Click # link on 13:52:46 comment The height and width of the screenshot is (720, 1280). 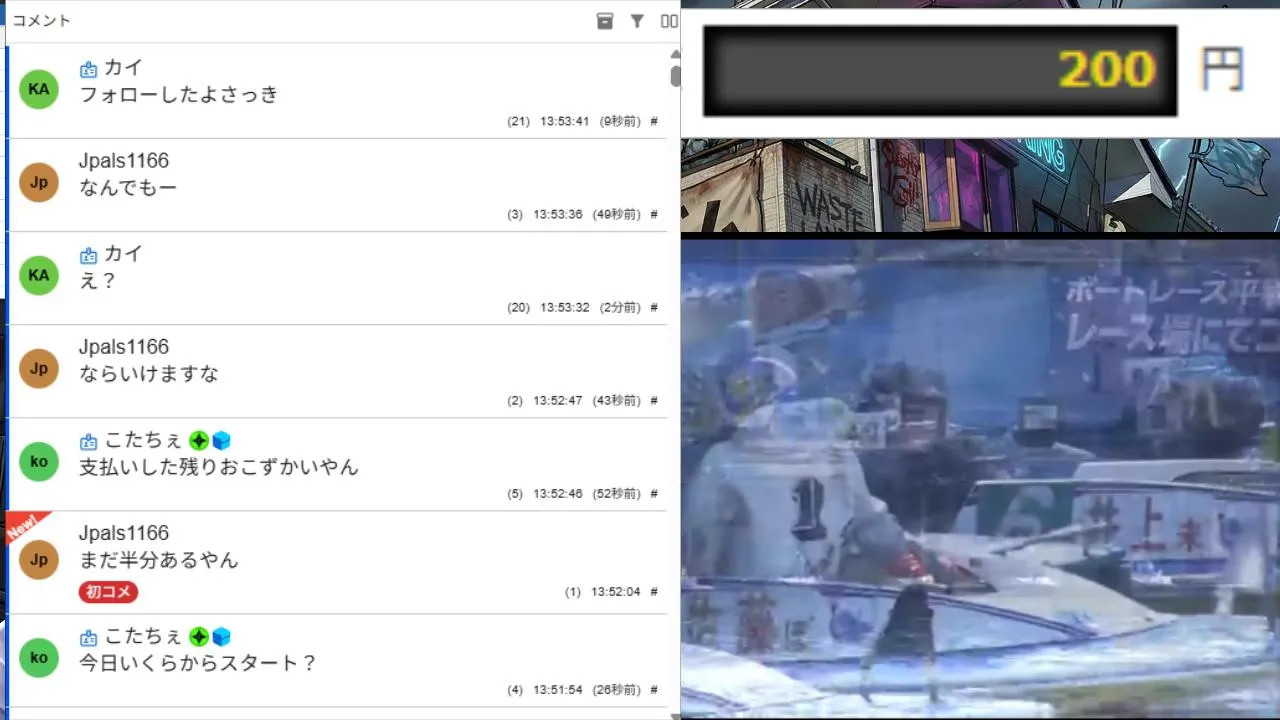tap(654, 493)
